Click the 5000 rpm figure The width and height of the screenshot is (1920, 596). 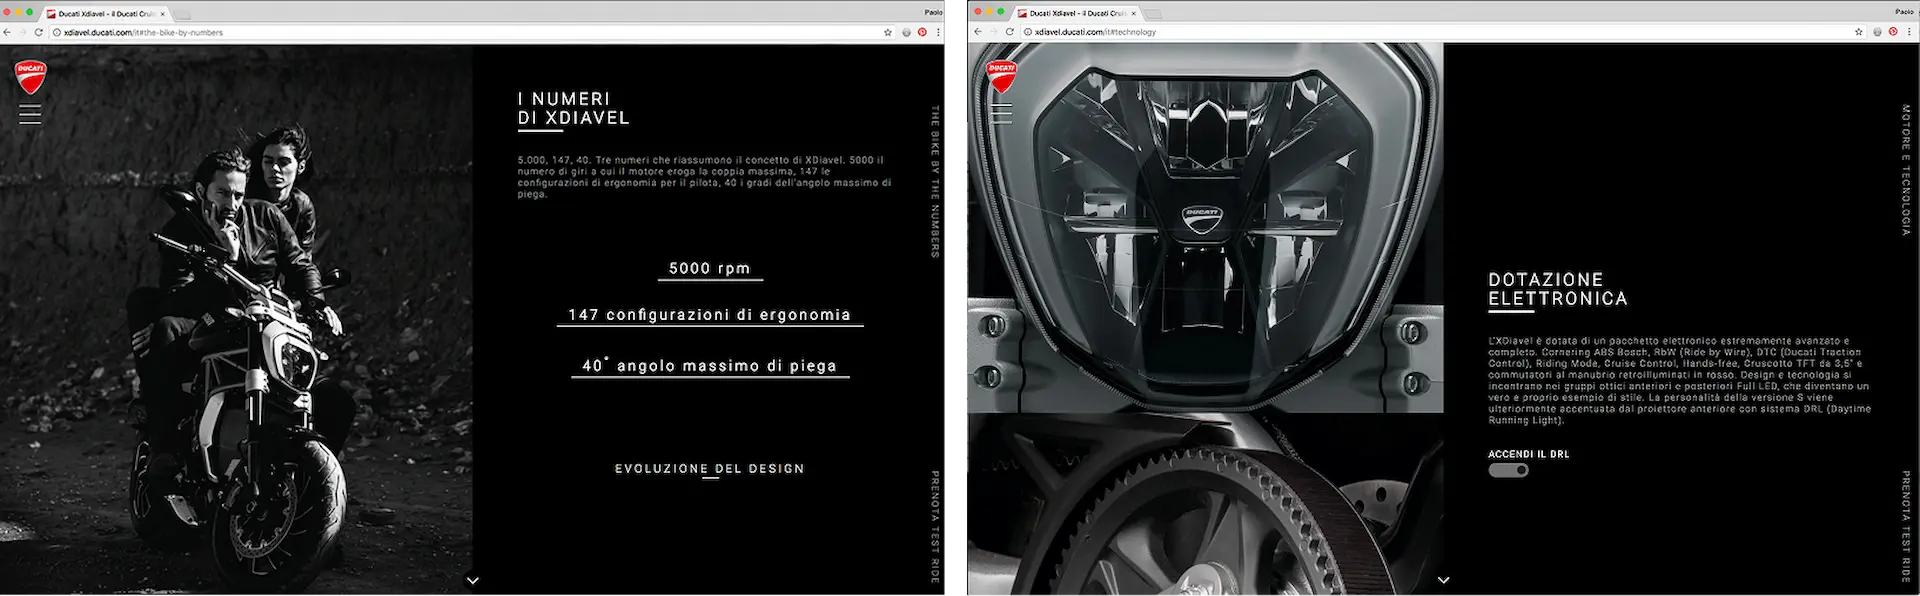(710, 268)
